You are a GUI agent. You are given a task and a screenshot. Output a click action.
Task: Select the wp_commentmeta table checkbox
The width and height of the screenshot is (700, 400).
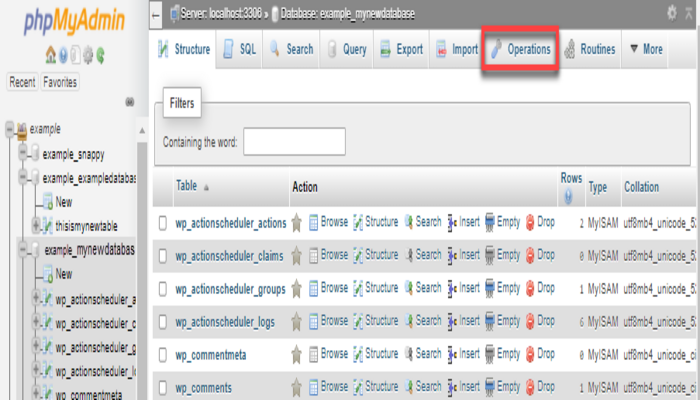click(x=163, y=354)
